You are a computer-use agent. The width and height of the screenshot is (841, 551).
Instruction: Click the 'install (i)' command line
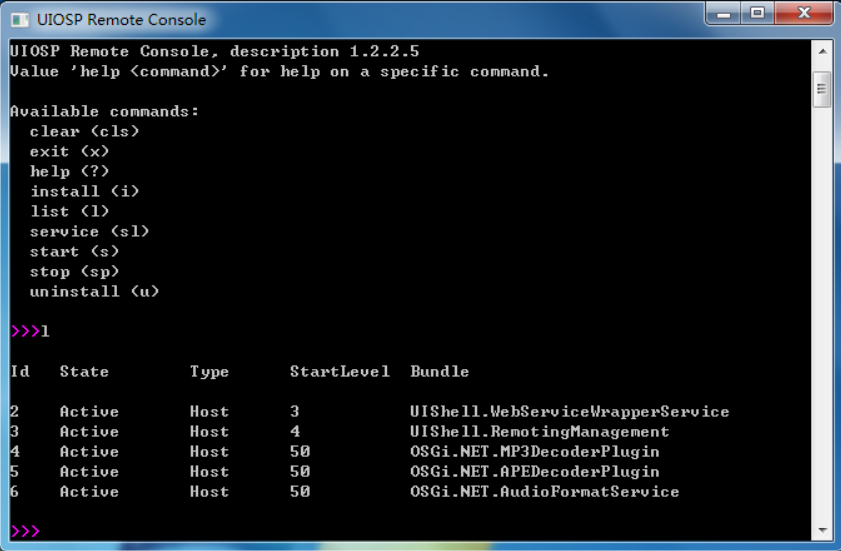[85, 192]
